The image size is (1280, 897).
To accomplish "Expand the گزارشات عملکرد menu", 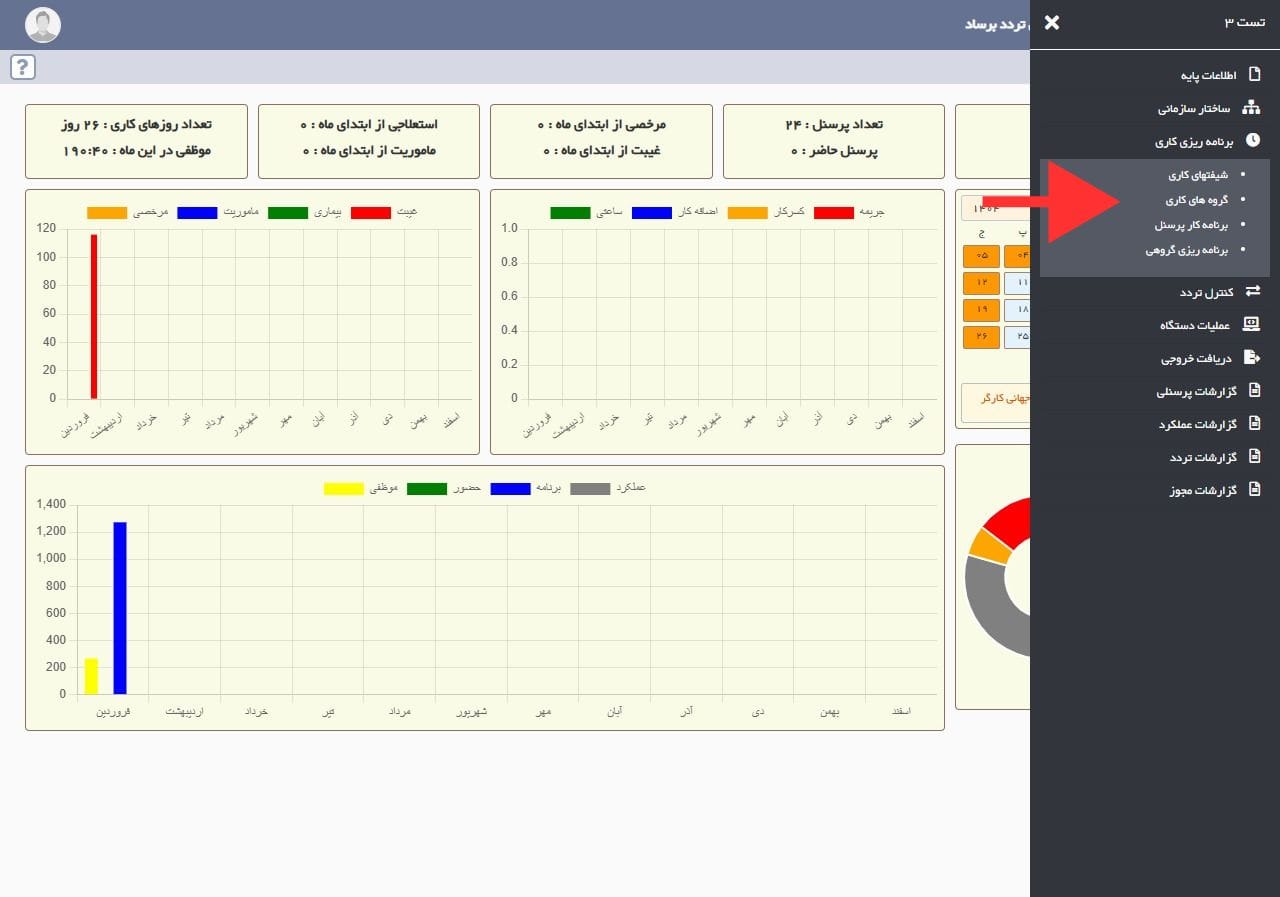I will [1195, 424].
